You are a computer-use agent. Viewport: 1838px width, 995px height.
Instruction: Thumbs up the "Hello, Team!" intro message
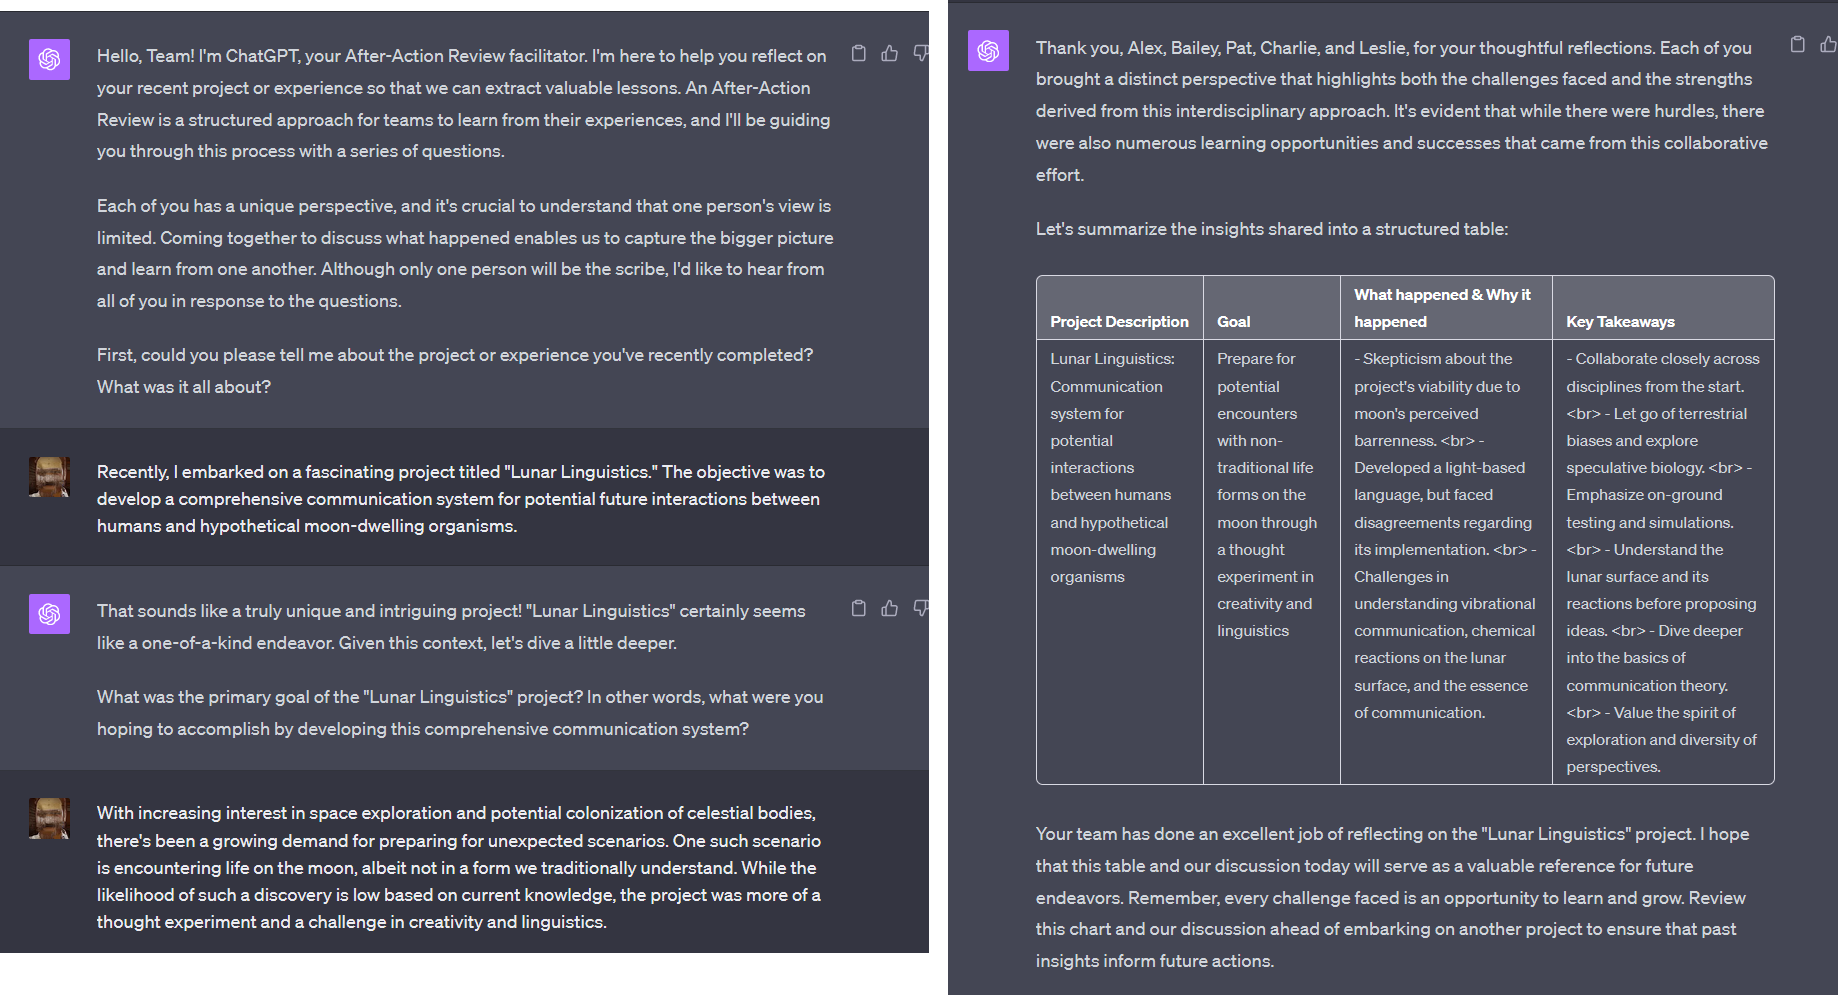[x=889, y=54]
